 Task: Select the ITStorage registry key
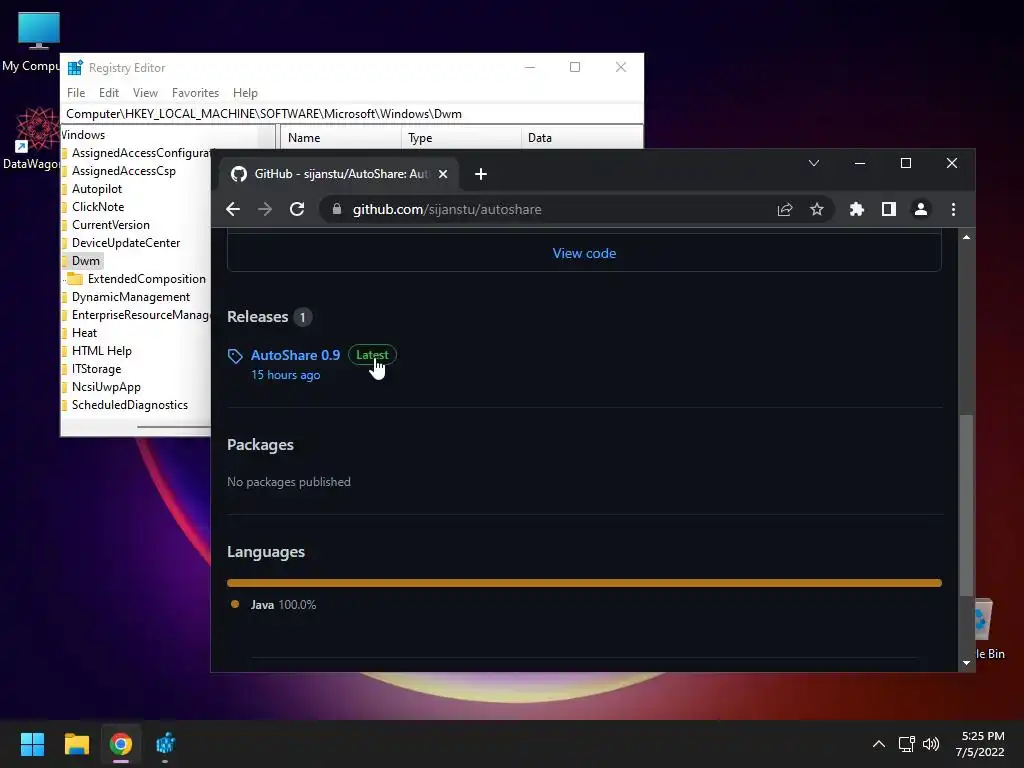pos(96,369)
